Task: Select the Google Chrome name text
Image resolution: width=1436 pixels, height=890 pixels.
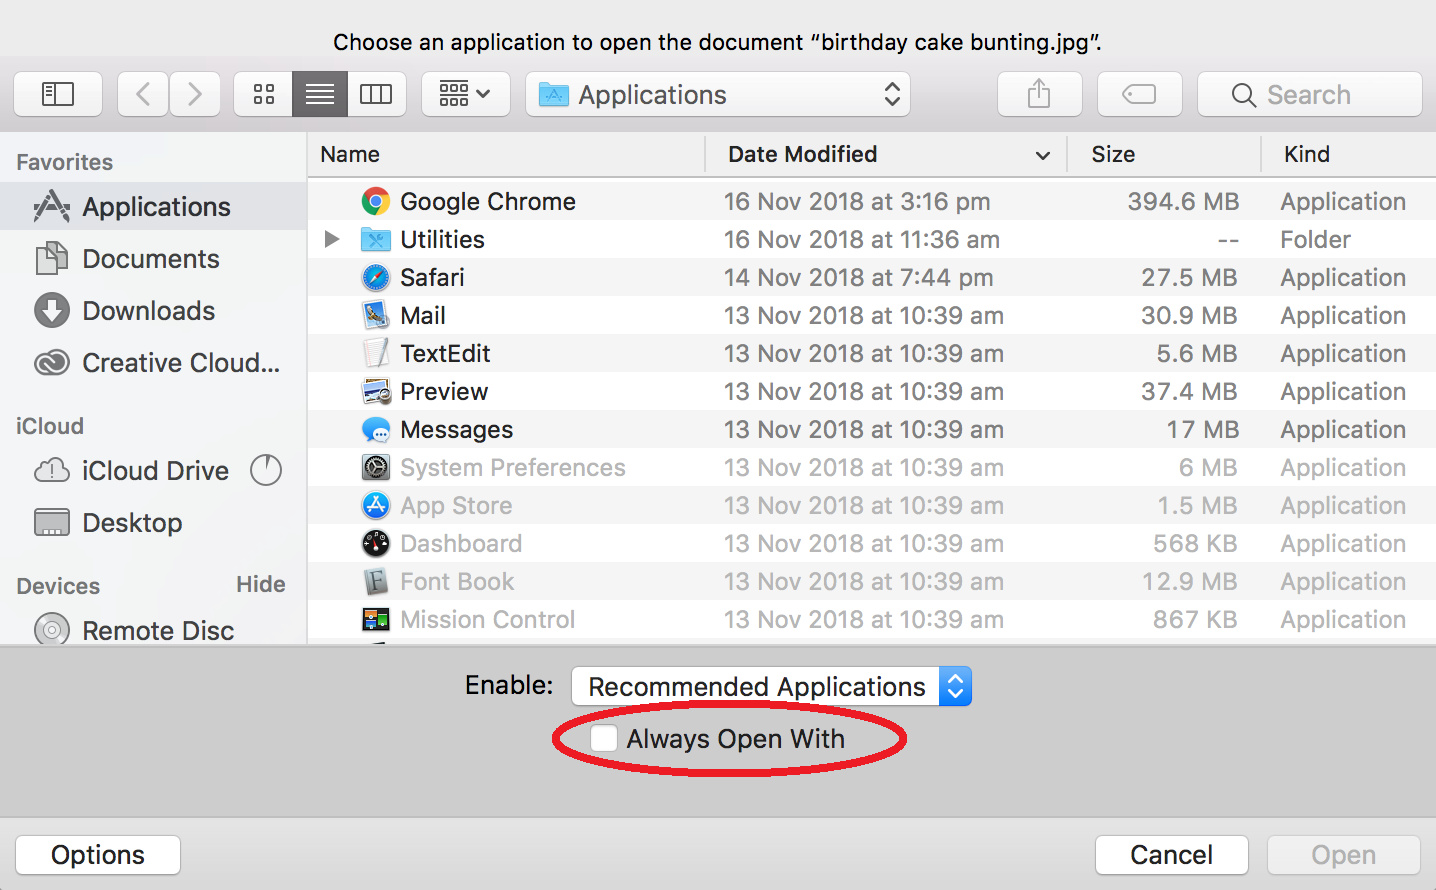Action: [x=488, y=202]
